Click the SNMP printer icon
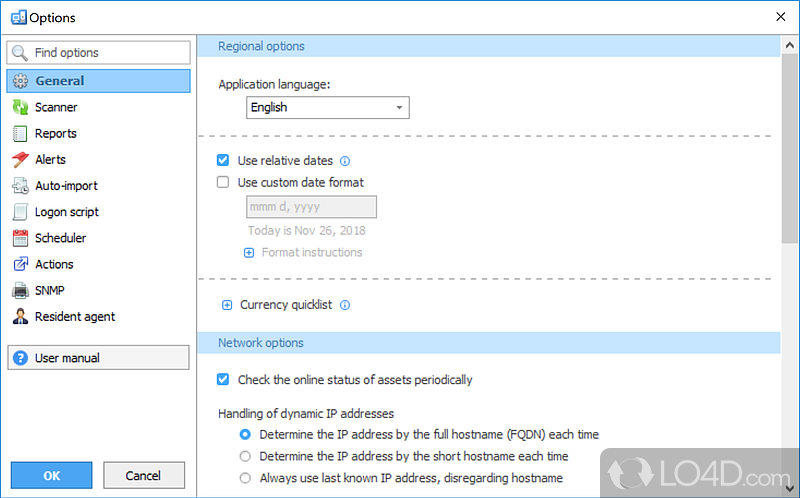The image size is (800, 498). pyautogui.click(x=19, y=290)
